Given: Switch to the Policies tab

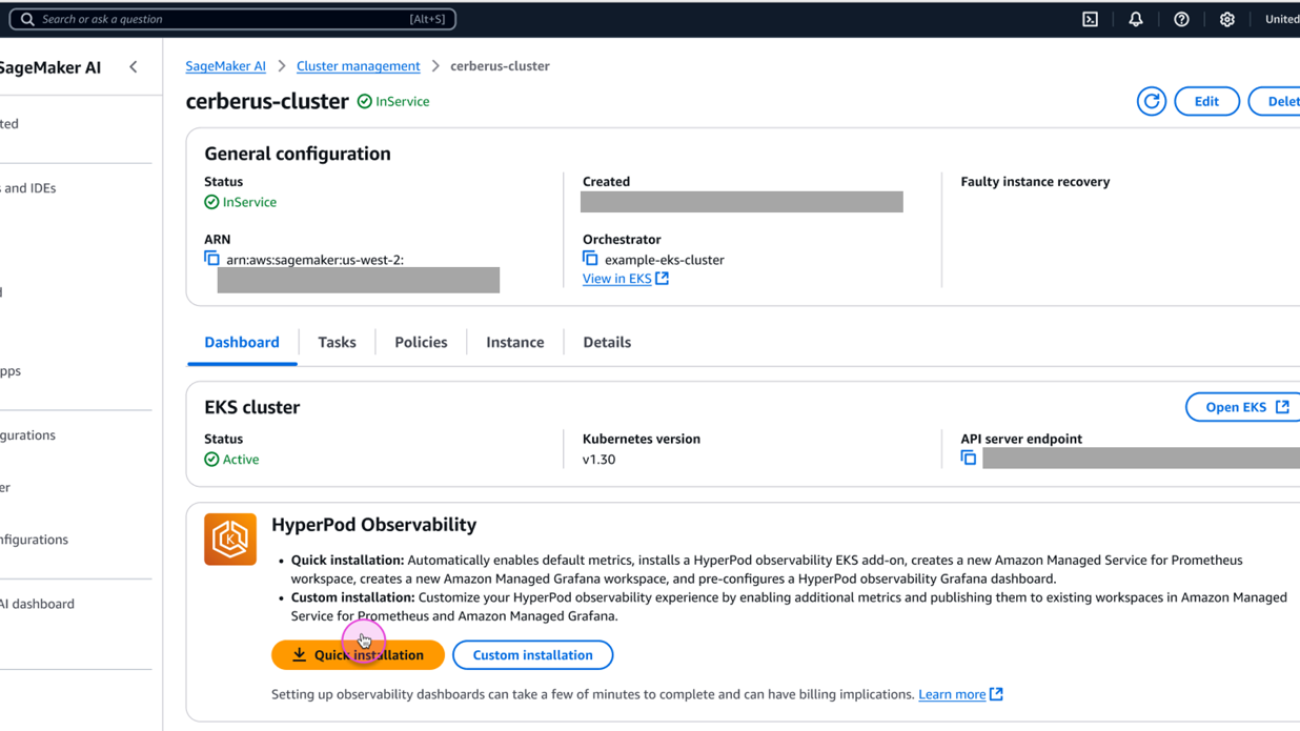Looking at the screenshot, I should tap(421, 342).
